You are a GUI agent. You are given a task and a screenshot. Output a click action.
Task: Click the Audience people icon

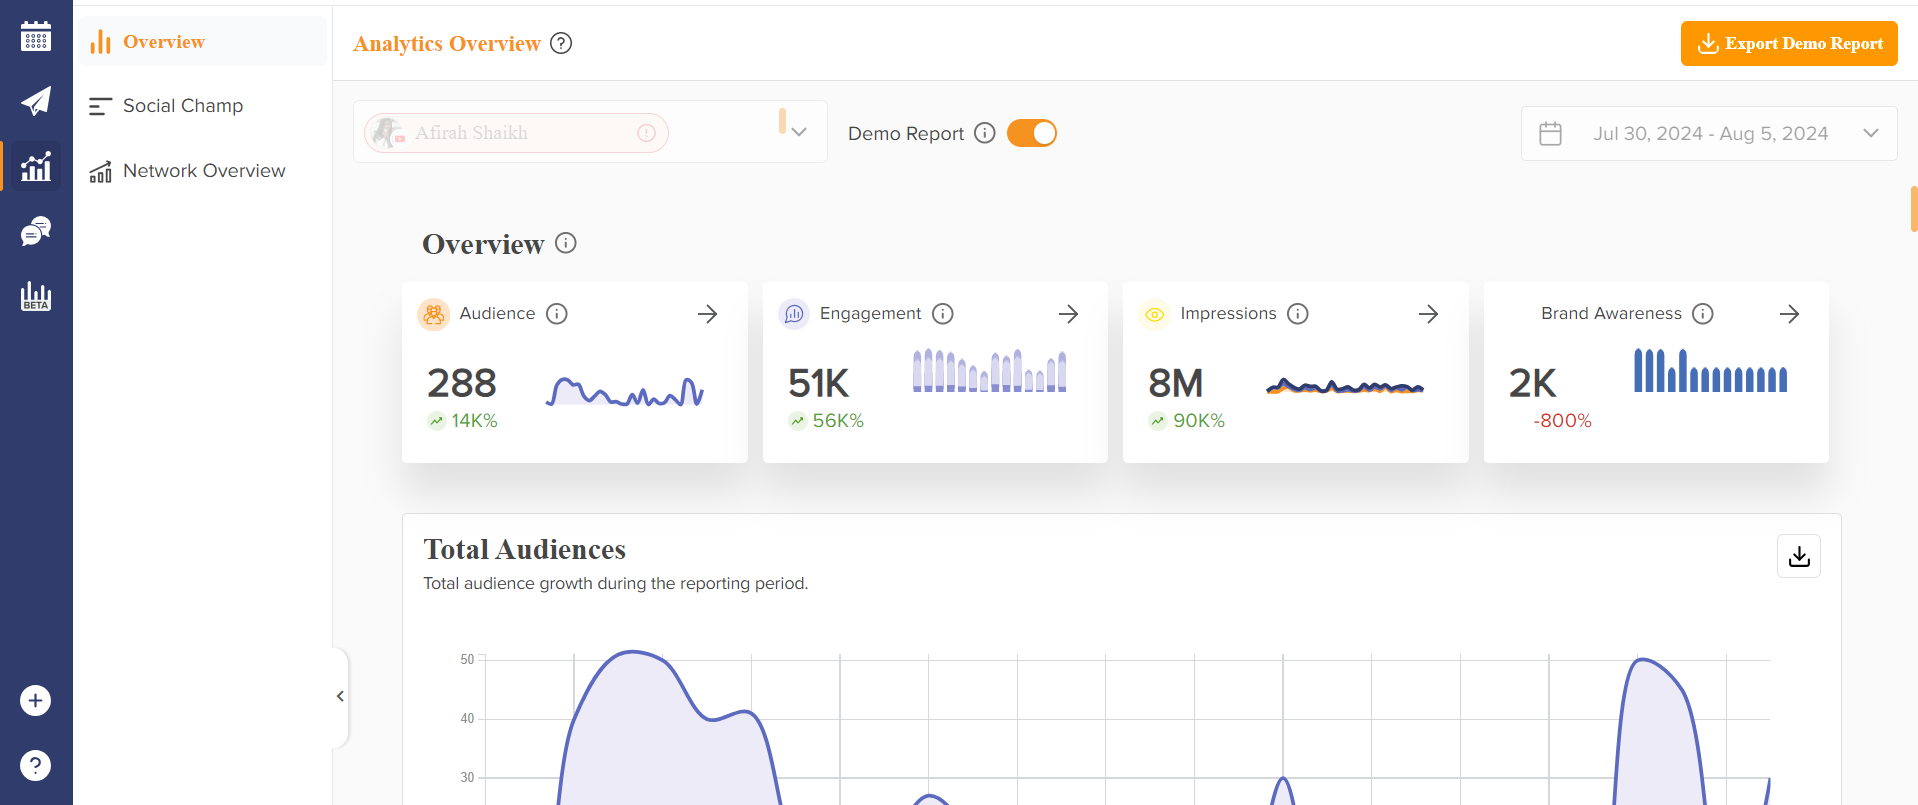[433, 314]
